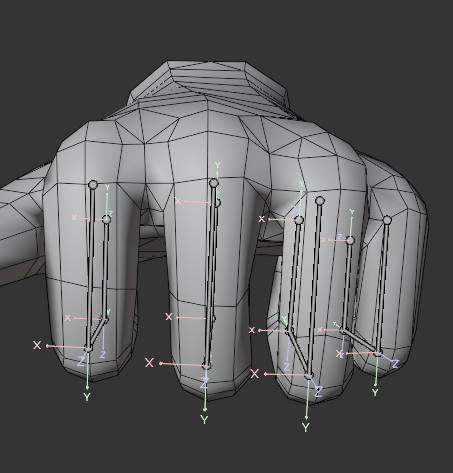453x473 pixels.
Task: Click mid-height pink X label on middle finger
Action: (169, 317)
